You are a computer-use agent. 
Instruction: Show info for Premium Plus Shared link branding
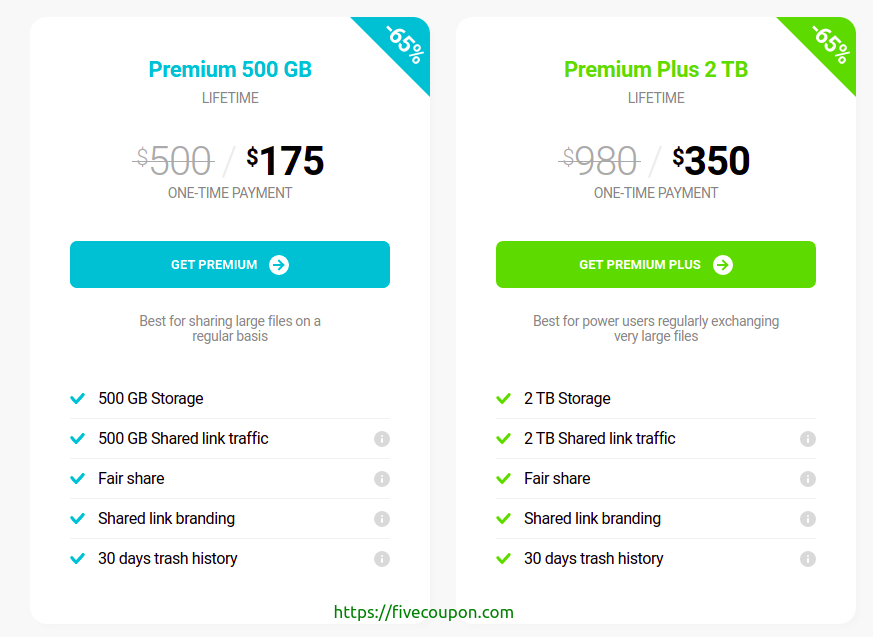pos(808,519)
